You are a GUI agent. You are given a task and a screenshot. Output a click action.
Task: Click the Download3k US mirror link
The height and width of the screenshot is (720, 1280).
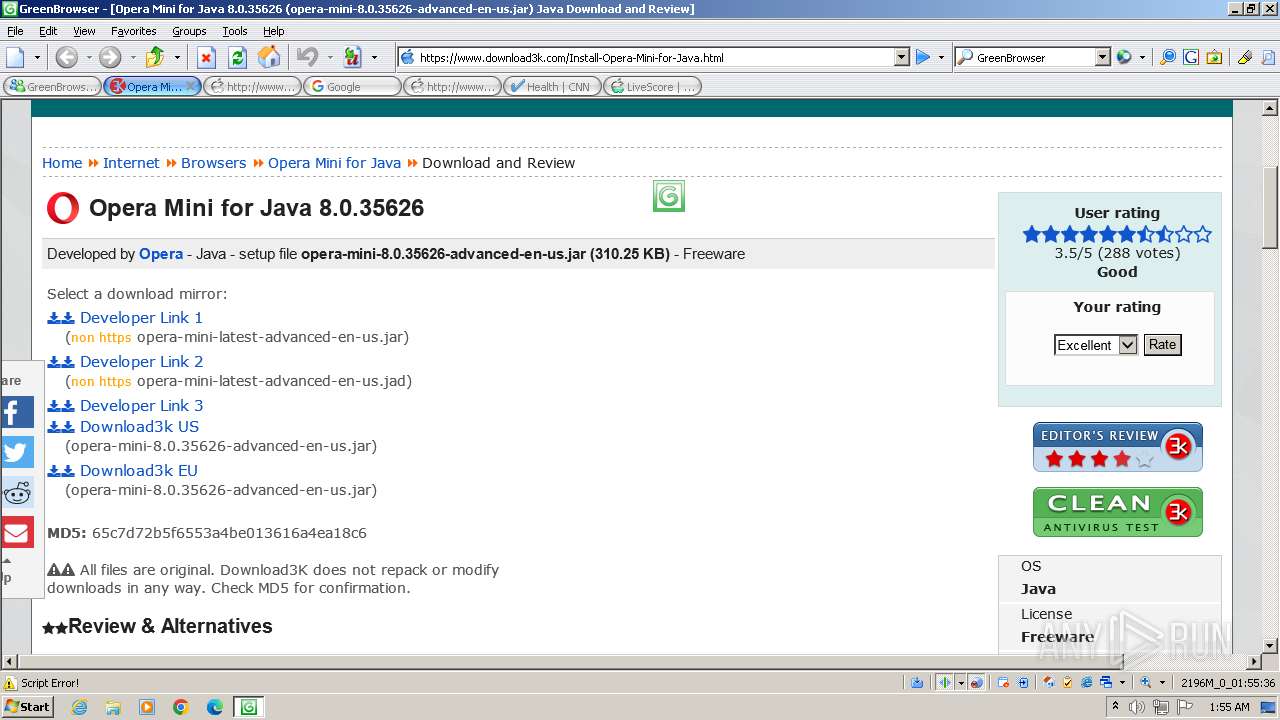139,427
